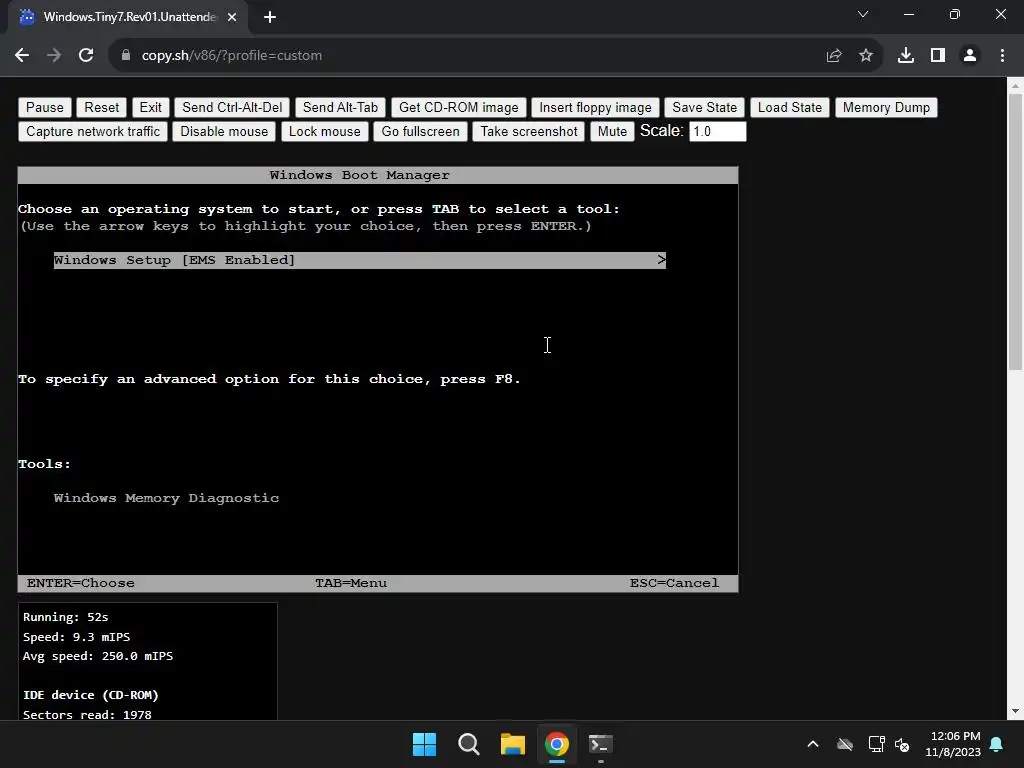
Task: Show hidden system tray icons chevron
Action: click(813, 744)
